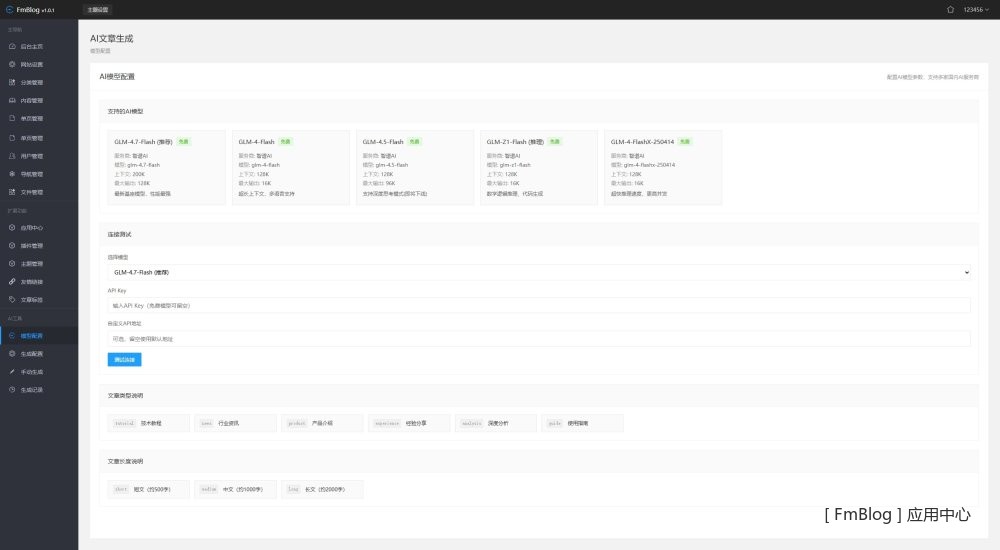Focus the 自定义API地址 input field
The image size is (1000, 550).
pyautogui.click(x=539, y=339)
